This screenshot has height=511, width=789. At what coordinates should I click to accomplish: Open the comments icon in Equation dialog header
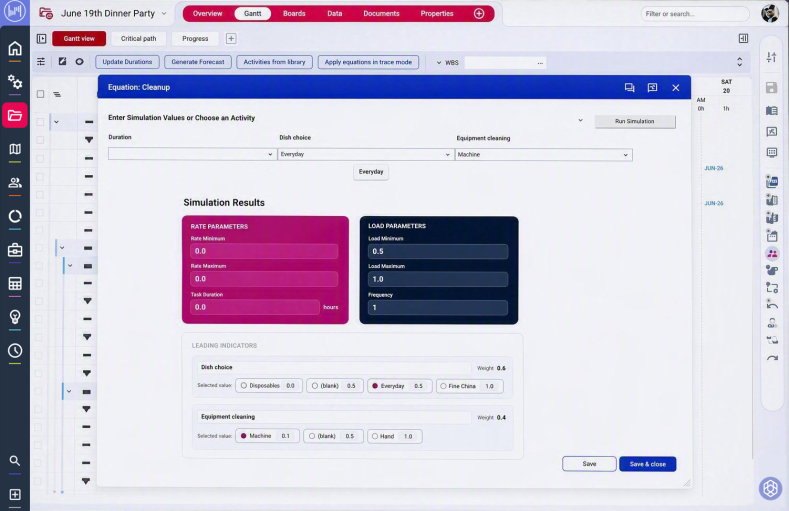(629, 88)
